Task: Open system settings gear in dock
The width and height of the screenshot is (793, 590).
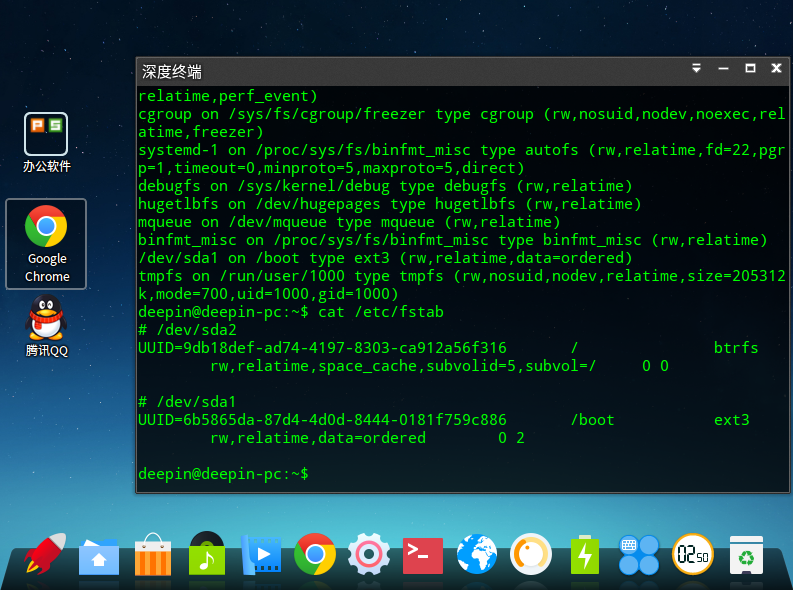Action: [x=369, y=554]
